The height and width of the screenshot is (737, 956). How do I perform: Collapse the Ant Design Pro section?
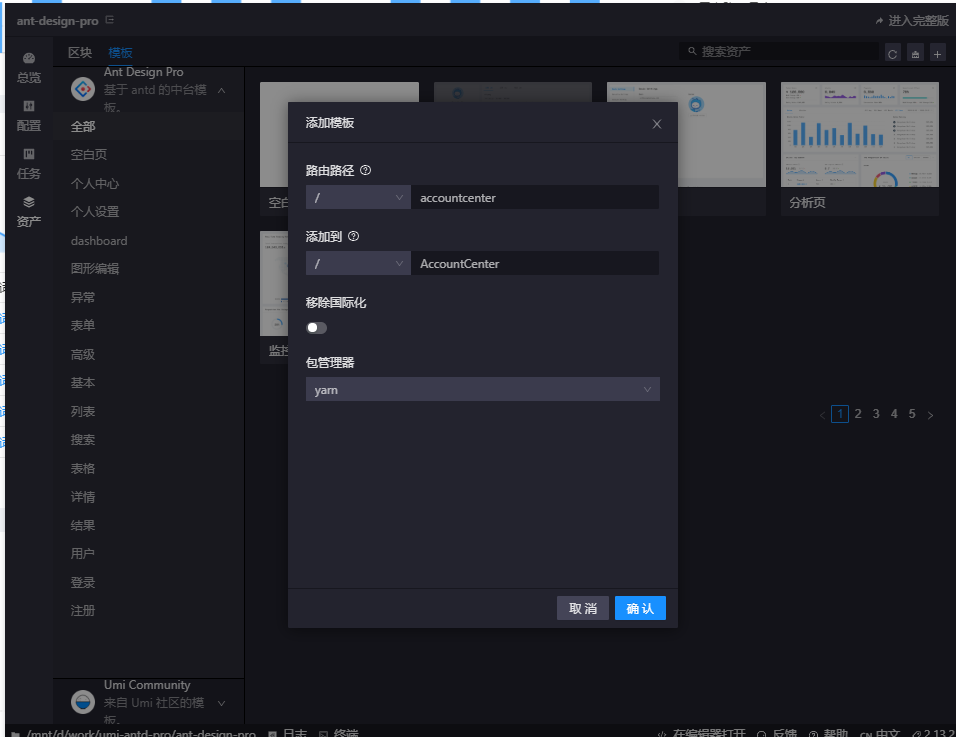(222, 90)
